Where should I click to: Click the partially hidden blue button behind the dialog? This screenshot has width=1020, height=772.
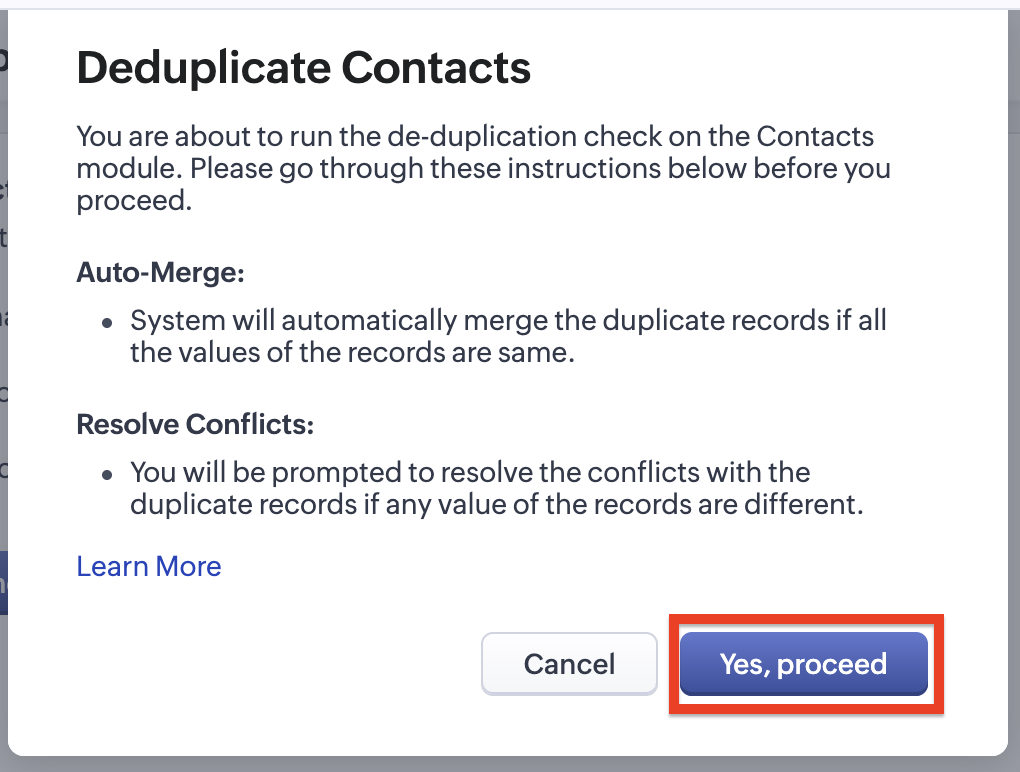click(x=3, y=583)
